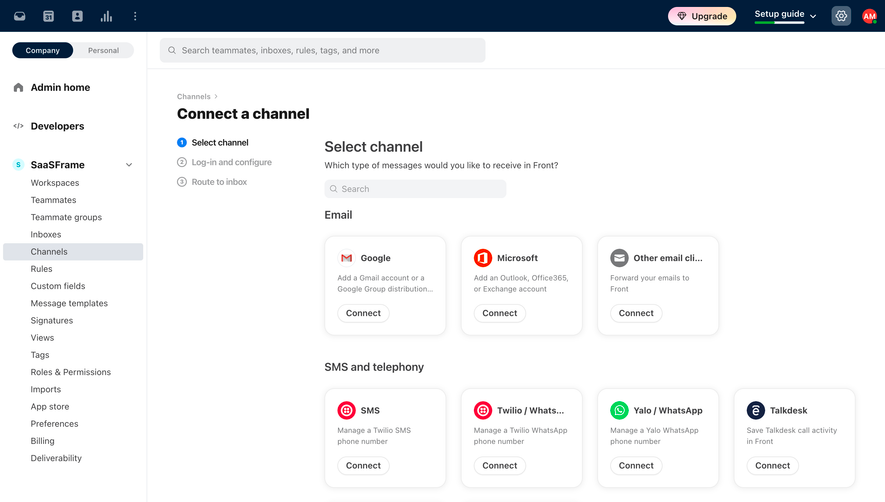Click the Talkdesk logo icon

tap(756, 411)
